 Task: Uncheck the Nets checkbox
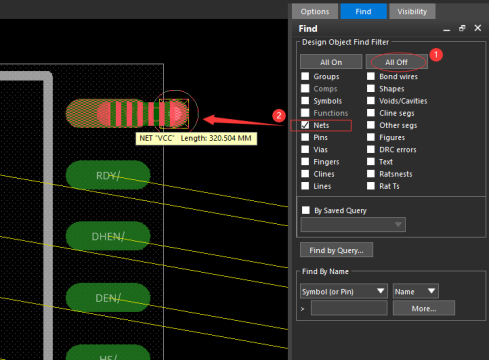pyautogui.click(x=305, y=125)
